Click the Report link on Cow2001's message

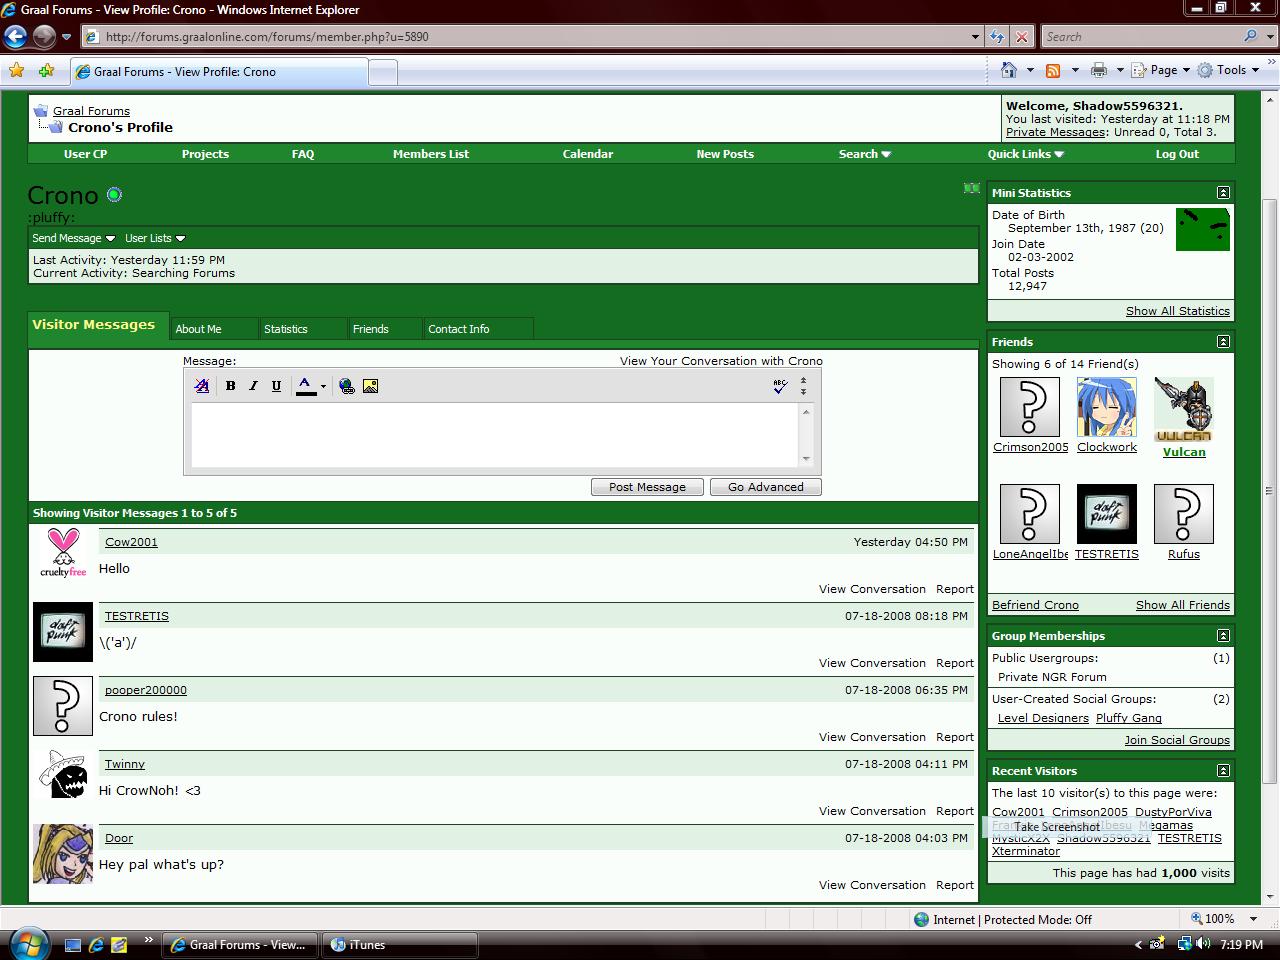point(955,589)
